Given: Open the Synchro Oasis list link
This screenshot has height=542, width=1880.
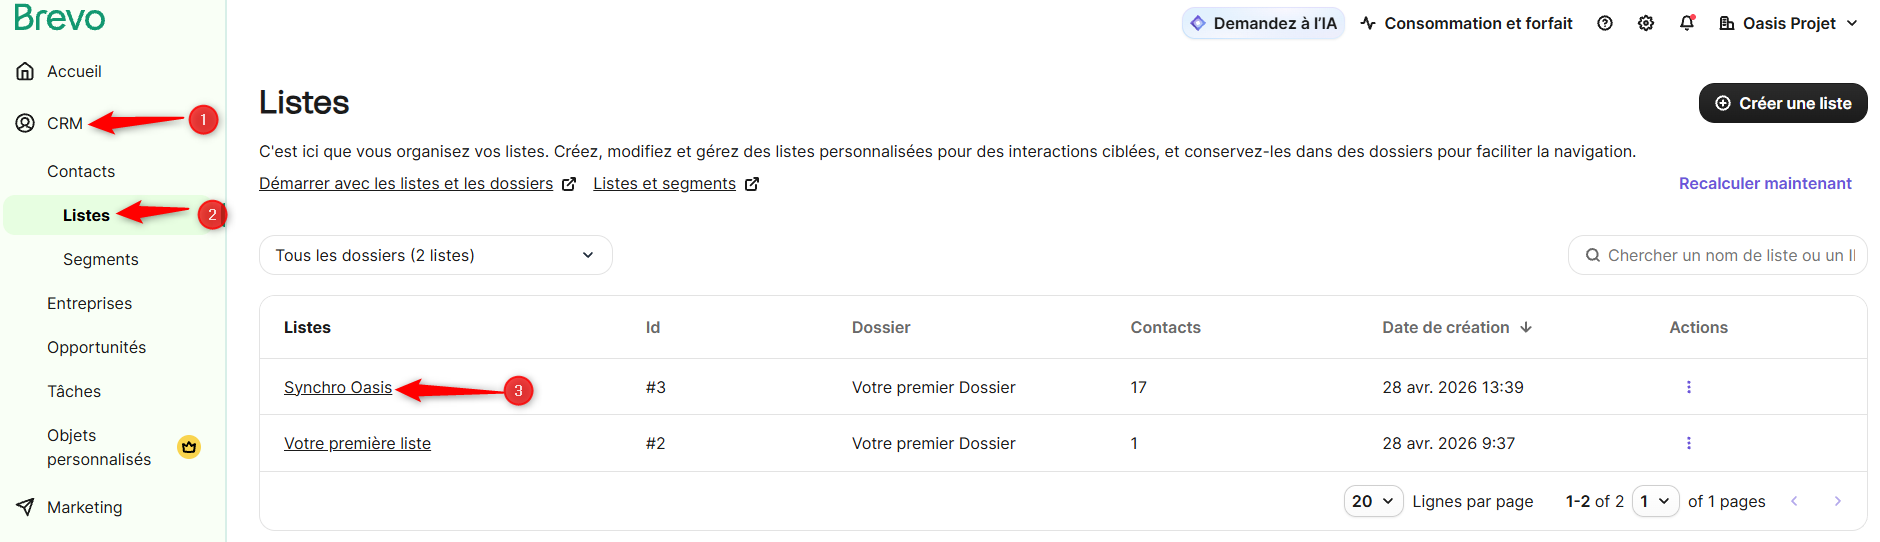Looking at the screenshot, I should click(338, 387).
